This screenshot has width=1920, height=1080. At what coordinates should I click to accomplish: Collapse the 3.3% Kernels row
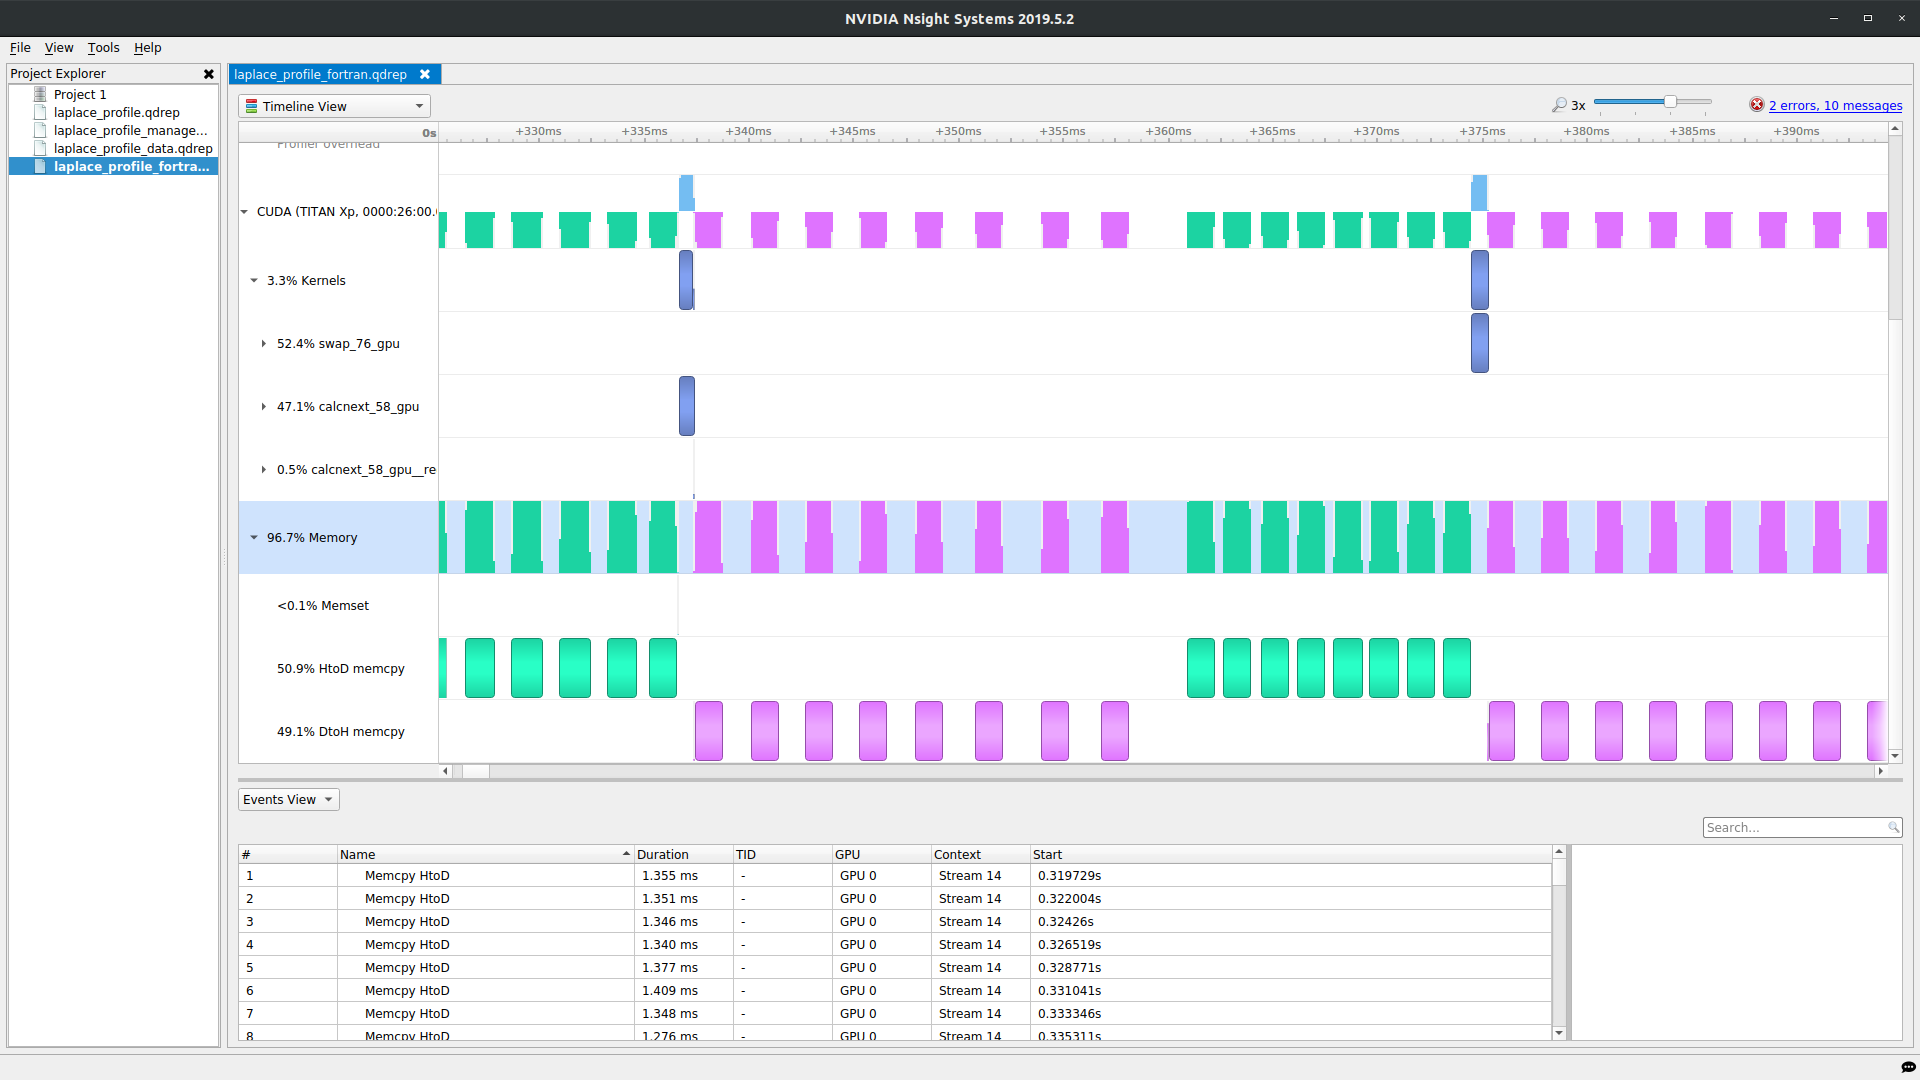tap(254, 281)
